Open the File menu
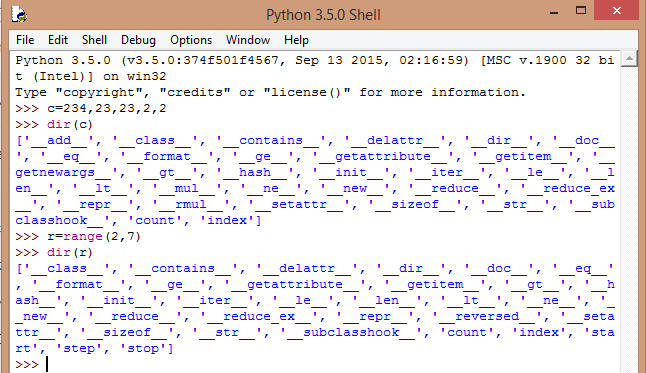 point(25,40)
